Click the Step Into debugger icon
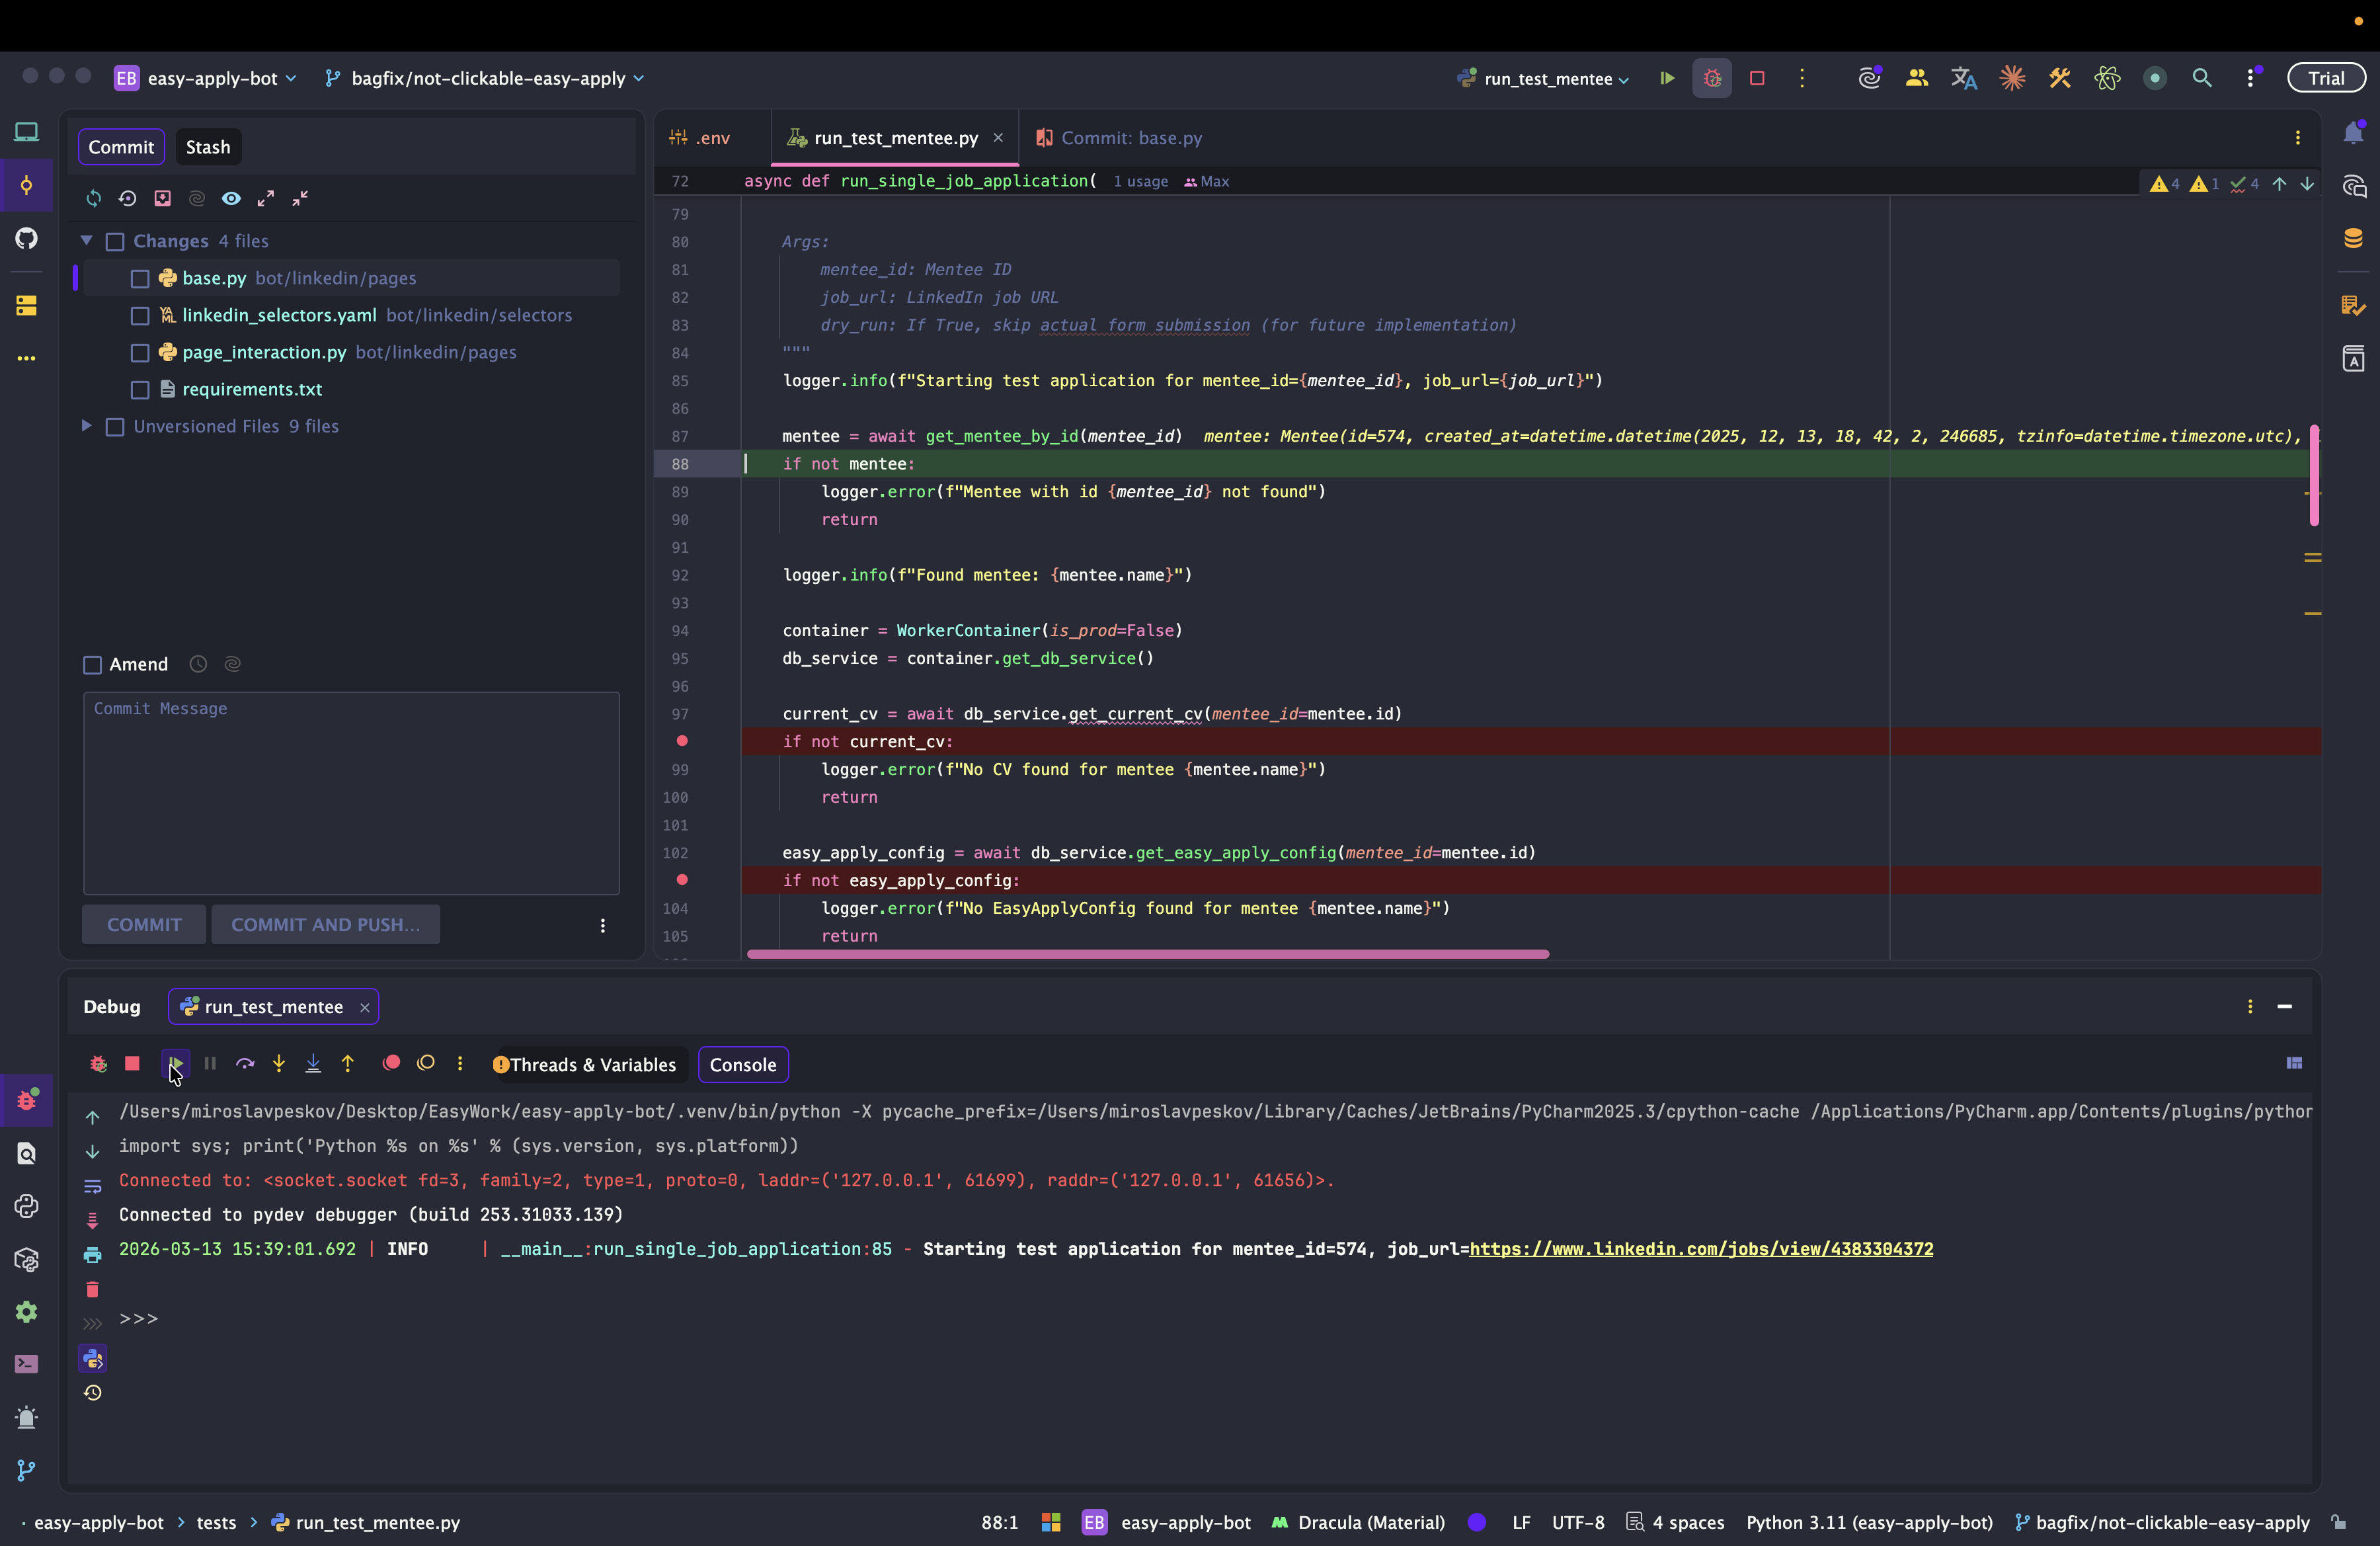2380x1546 pixels. click(x=279, y=1063)
